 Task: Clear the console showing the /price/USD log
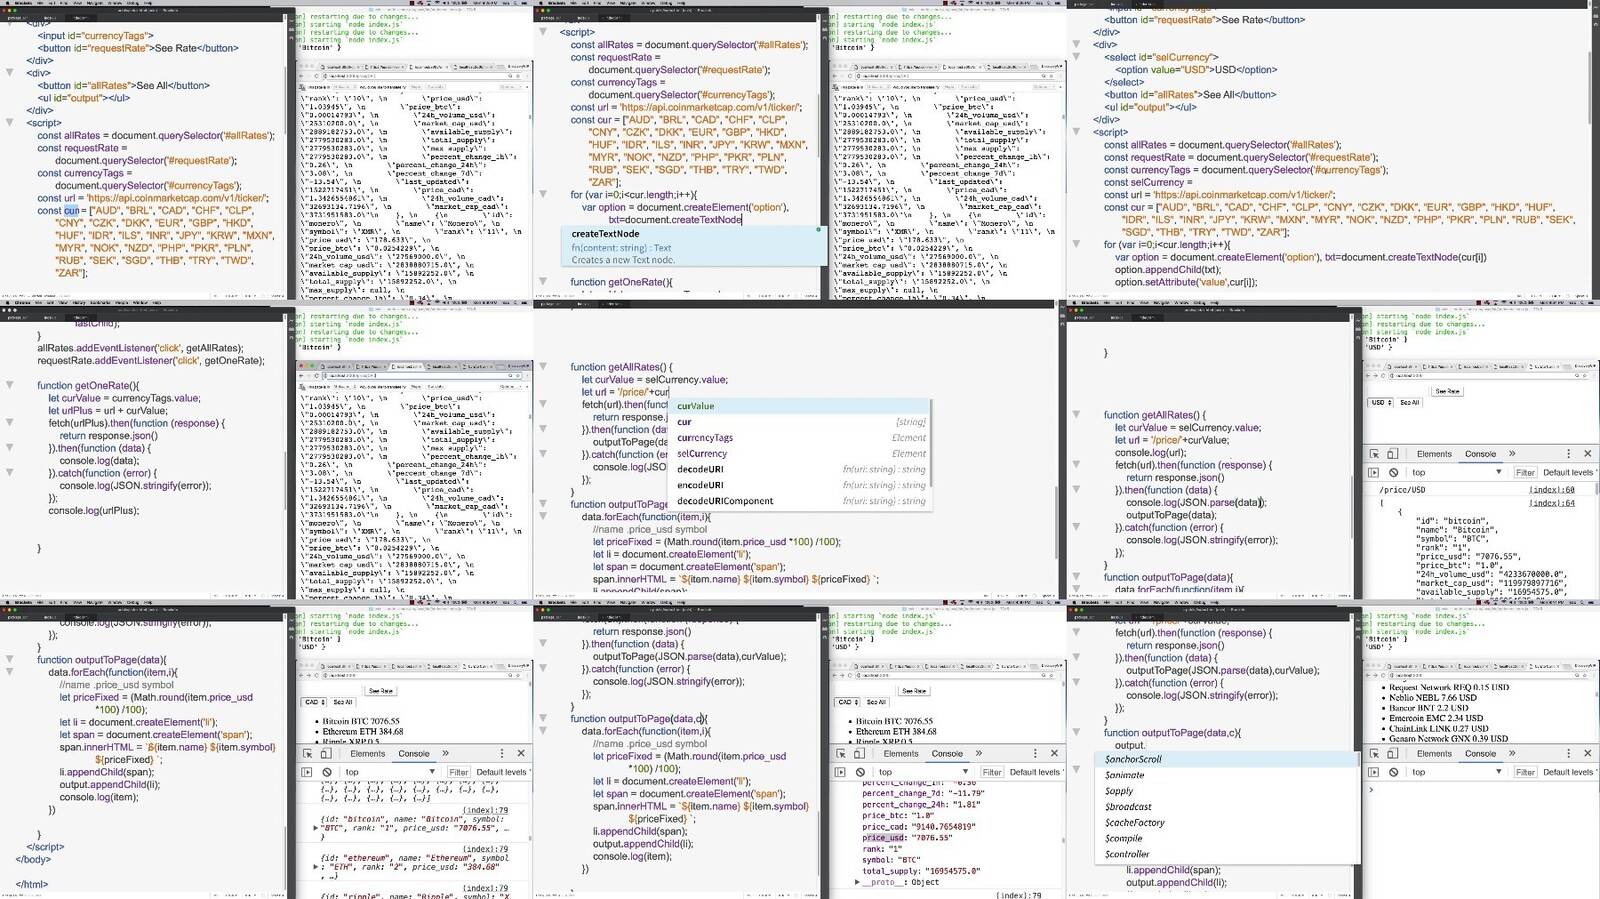1394,472
